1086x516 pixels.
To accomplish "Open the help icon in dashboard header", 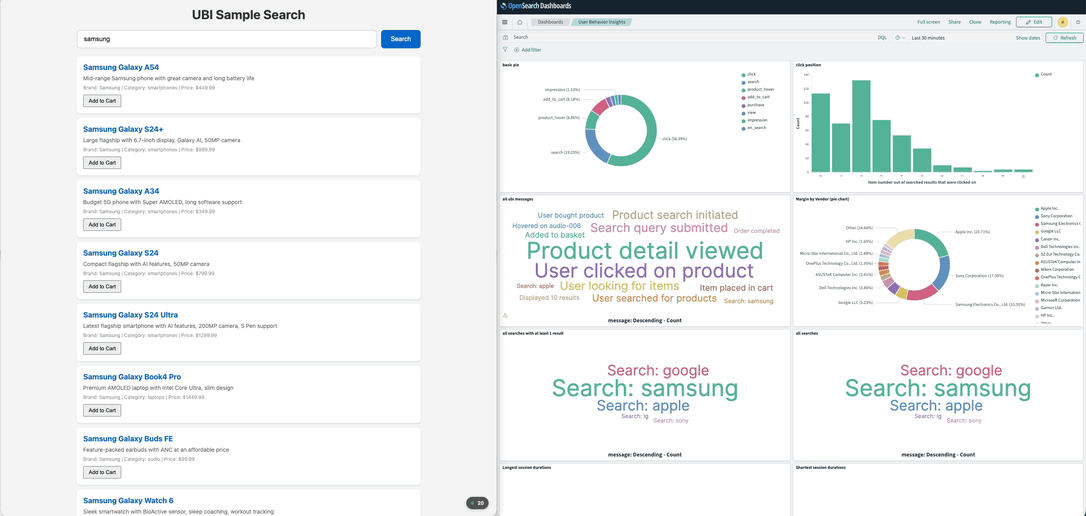I will (1078, 22).
